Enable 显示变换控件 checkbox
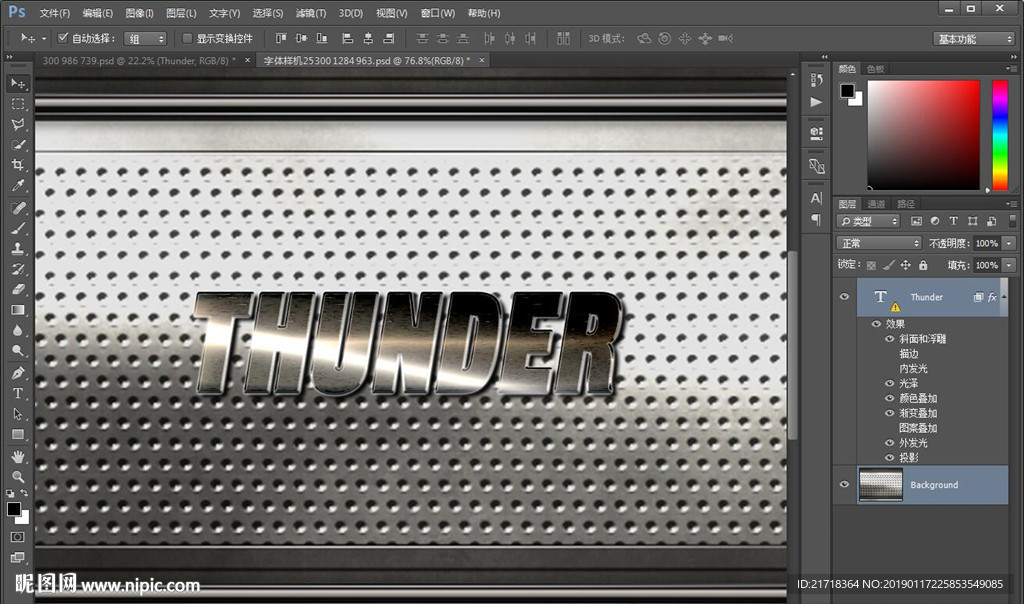 pos(187,38)
